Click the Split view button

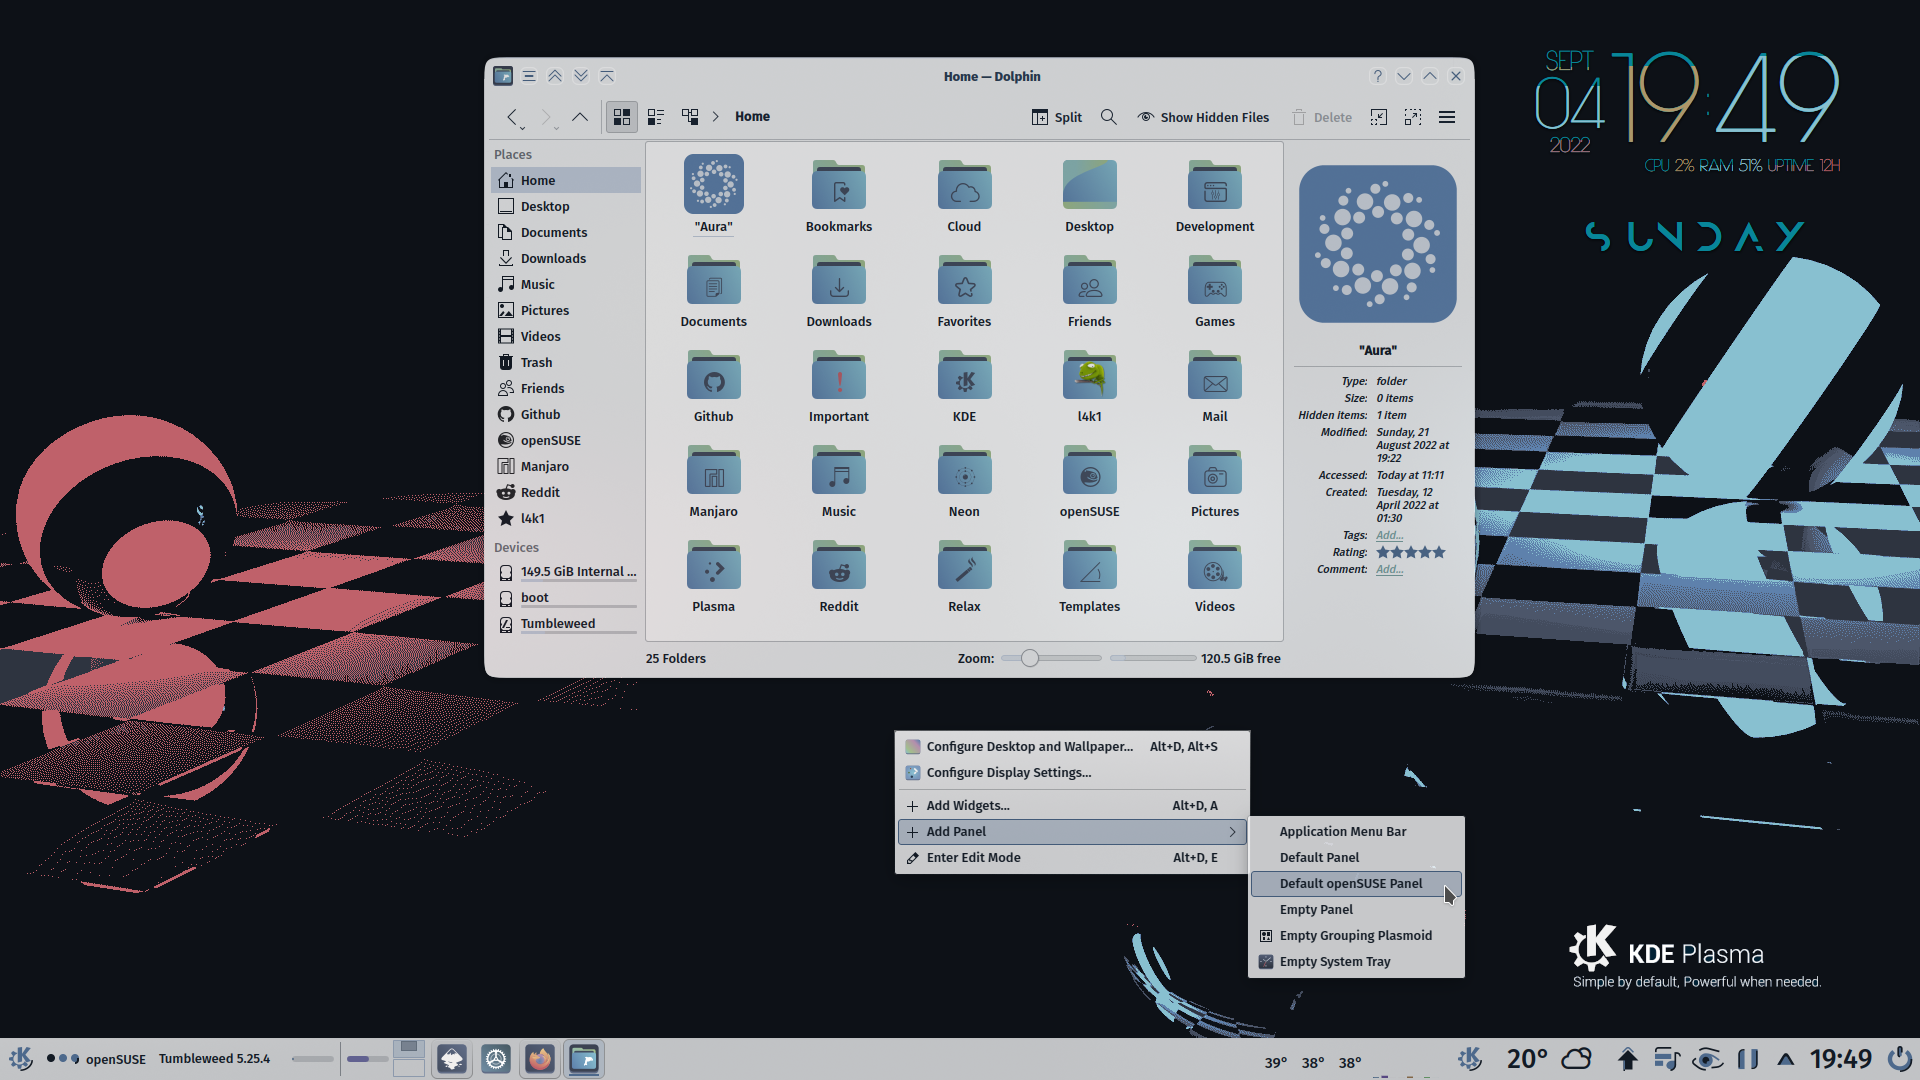1056,117
